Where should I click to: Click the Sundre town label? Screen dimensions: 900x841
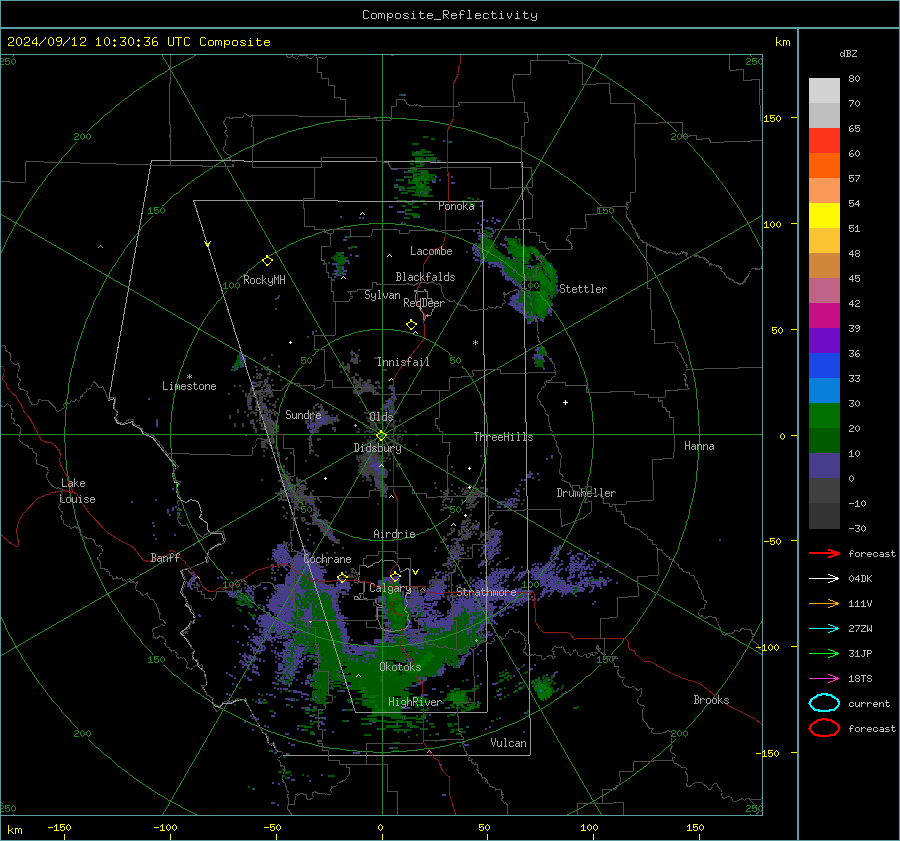click(303, 414)
